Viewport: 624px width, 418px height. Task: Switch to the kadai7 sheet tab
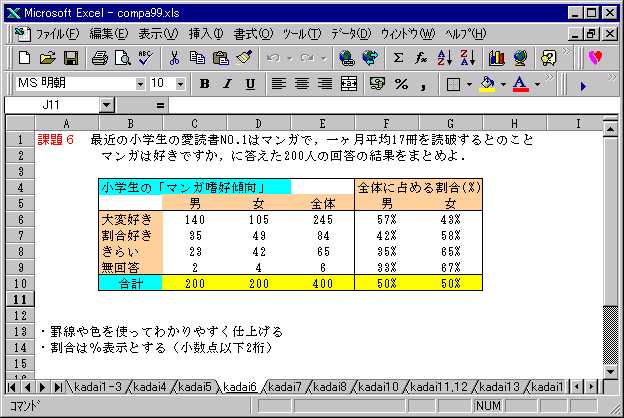coord(286,387)
